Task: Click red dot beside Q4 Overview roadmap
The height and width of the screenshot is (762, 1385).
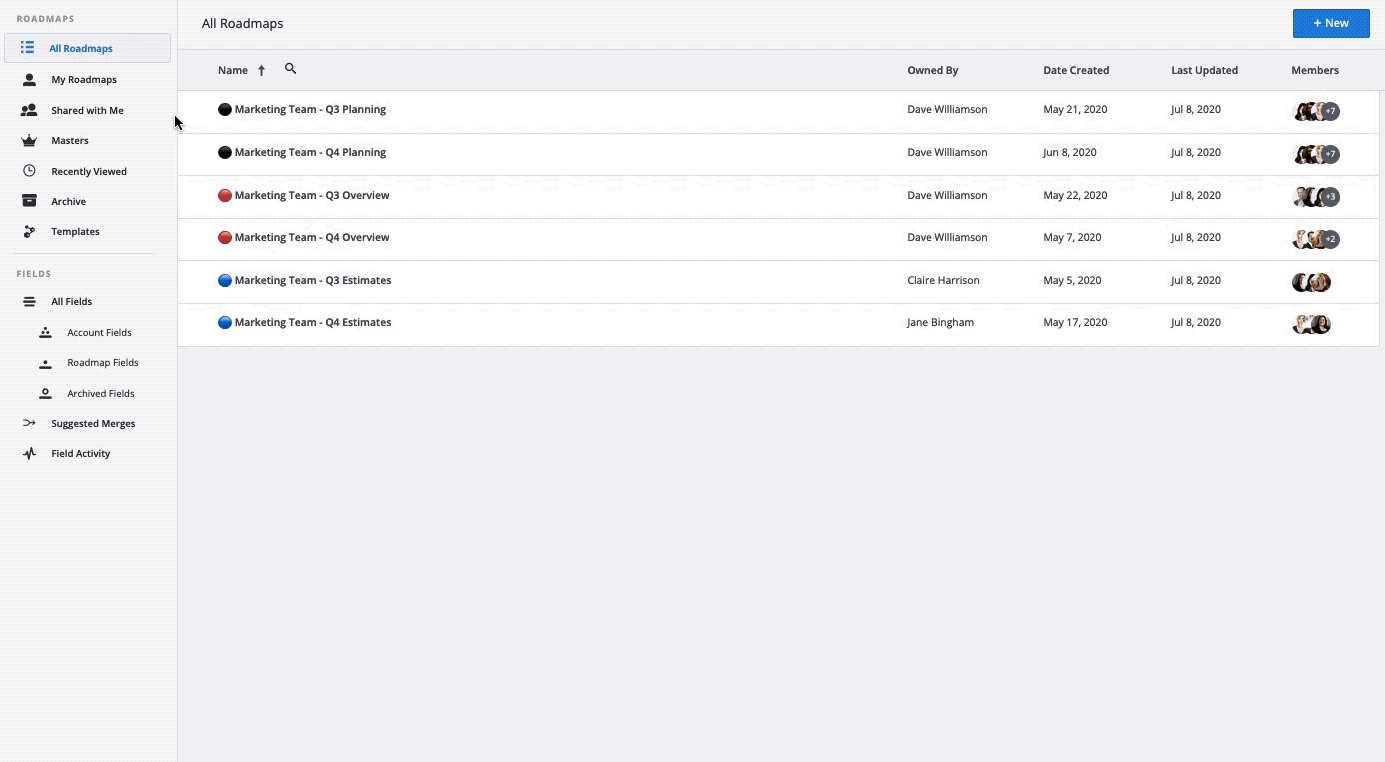Action: [x=225, y=238]
